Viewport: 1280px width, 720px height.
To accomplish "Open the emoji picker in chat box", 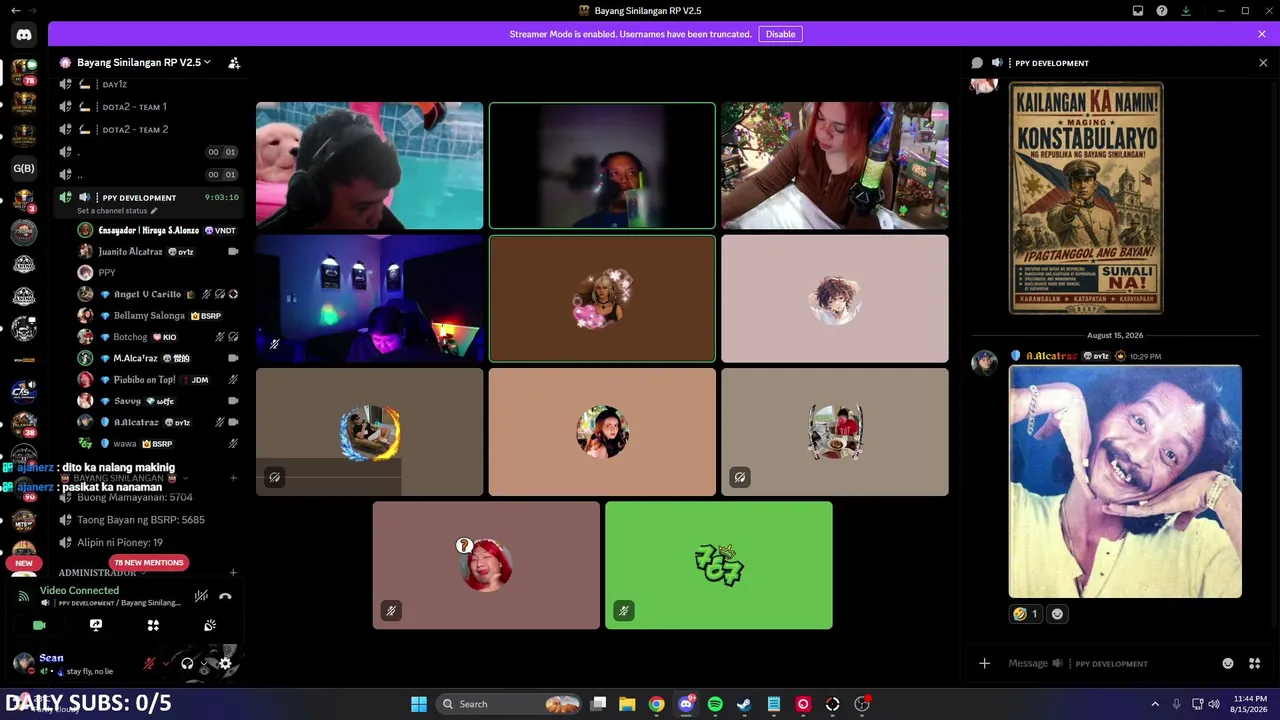I will click(1228, 663).
